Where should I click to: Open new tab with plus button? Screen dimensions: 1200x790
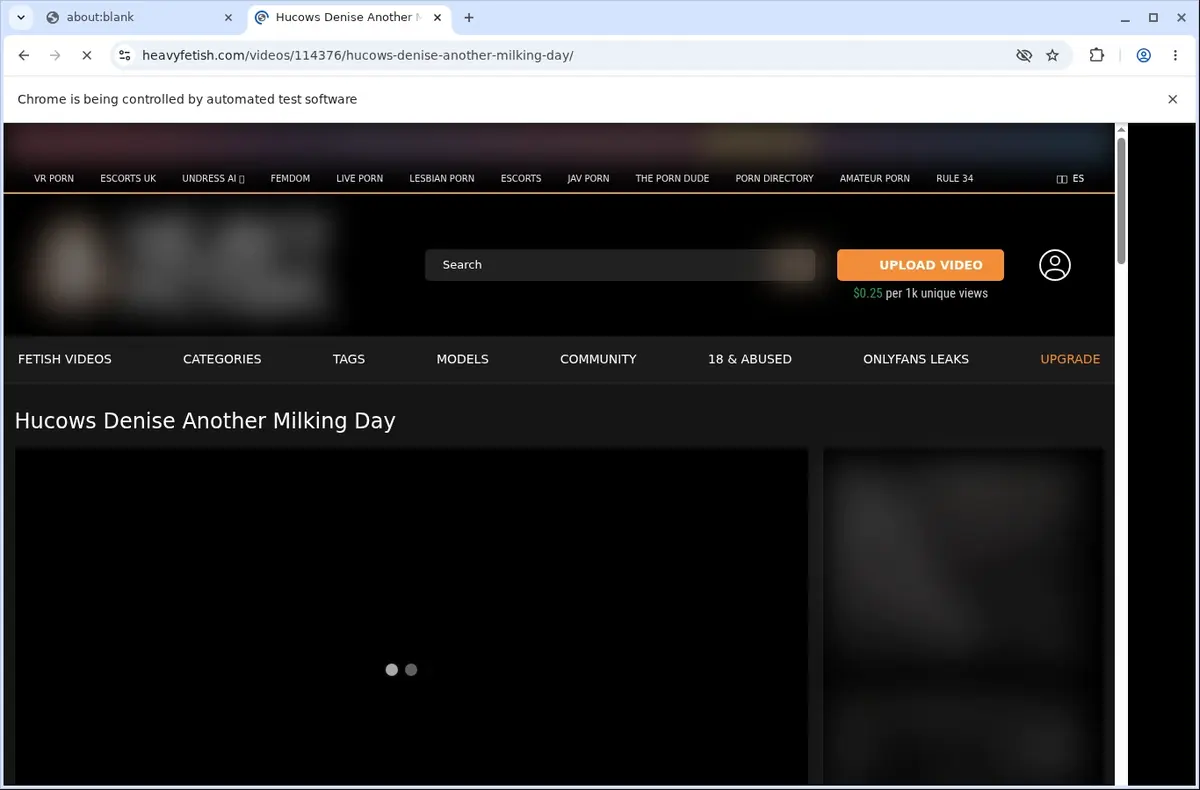(x=469, y=17)
